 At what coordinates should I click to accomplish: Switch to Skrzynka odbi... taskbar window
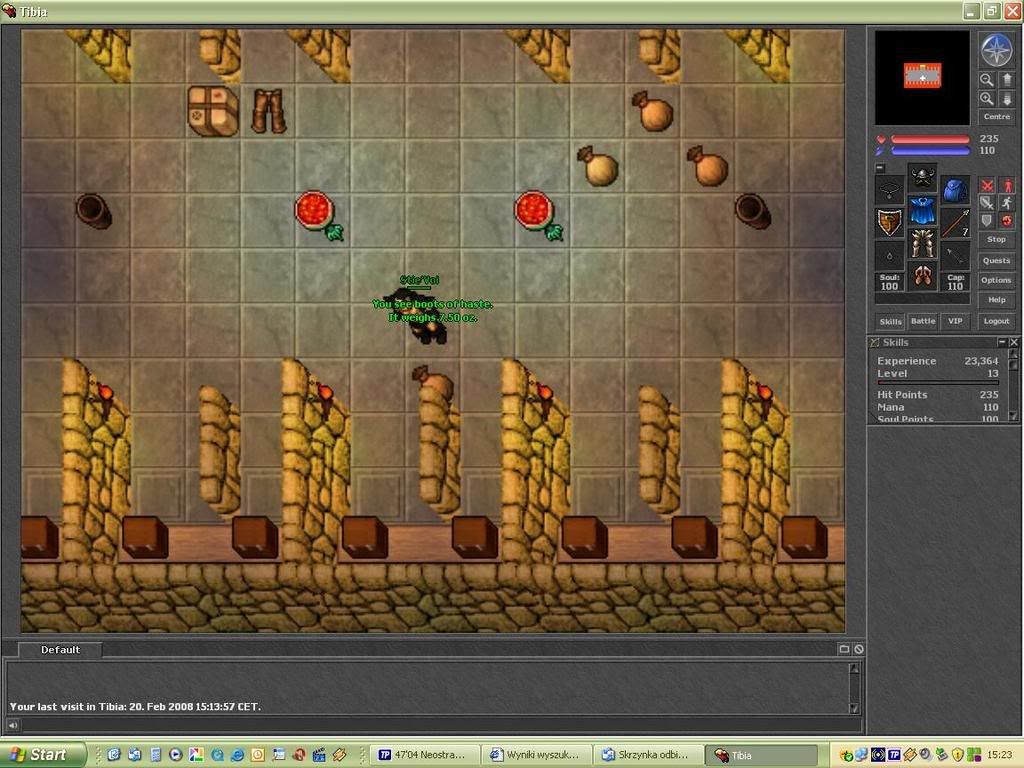[x=649, y=755]
